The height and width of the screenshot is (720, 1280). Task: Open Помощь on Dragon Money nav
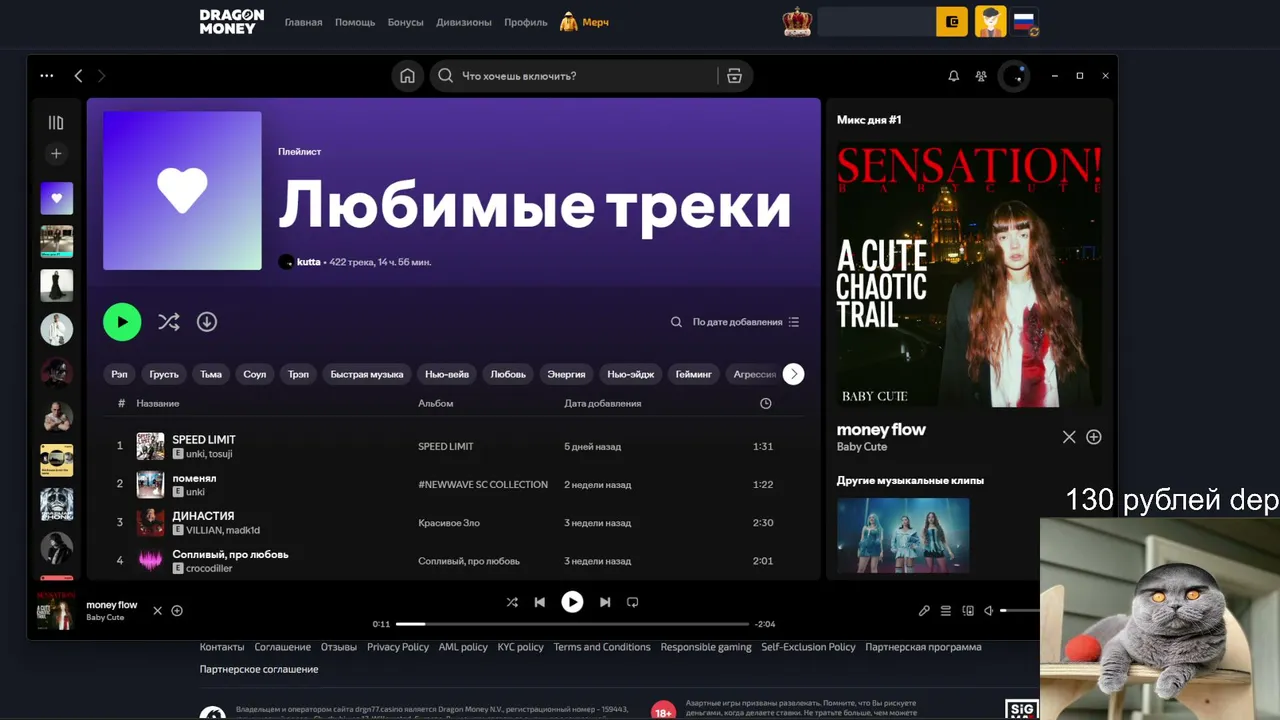pos(355,22)
